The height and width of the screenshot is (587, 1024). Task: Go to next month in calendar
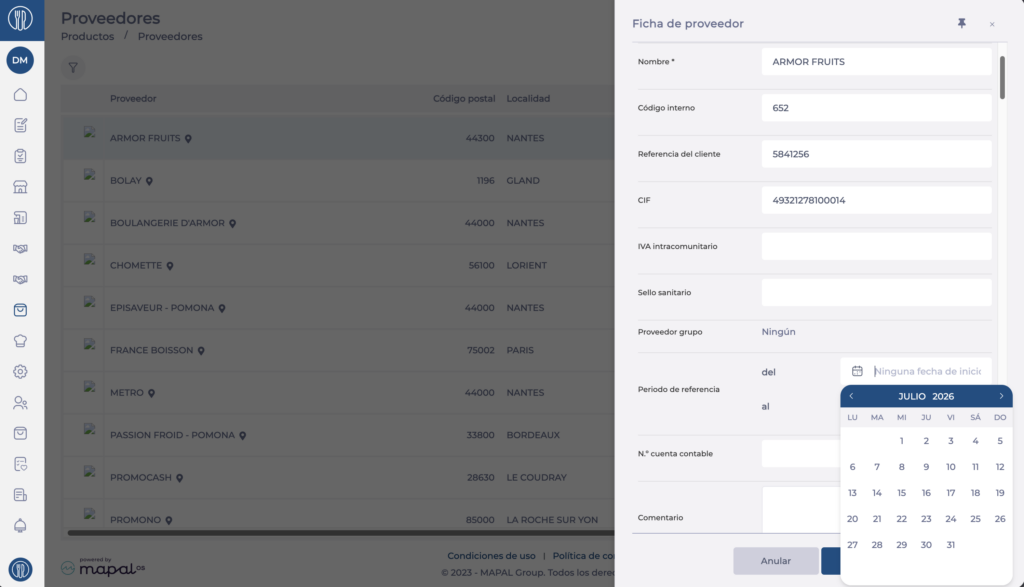[x=1001, y=396]
